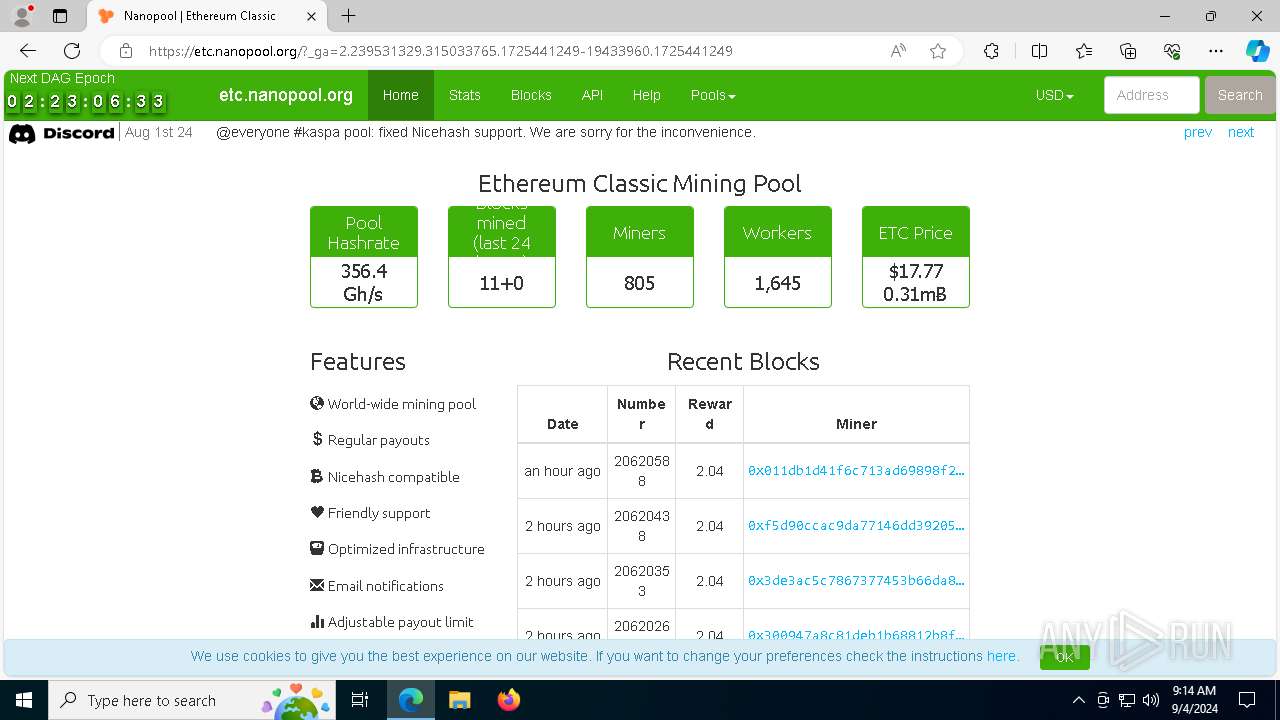Open Read Aloud in address bar
The height and width of the screenshot is (720, 1280).
[x=898, y=51]
